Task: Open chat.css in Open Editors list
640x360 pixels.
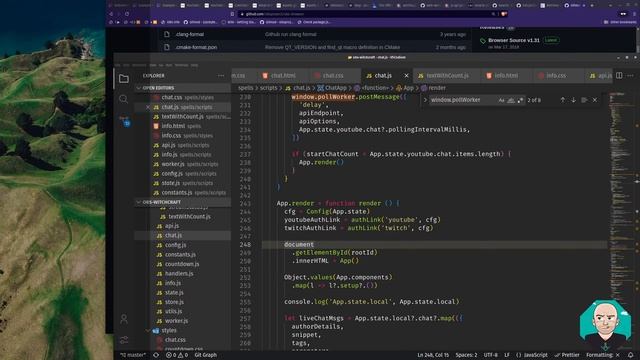Action: click(182, 98)
